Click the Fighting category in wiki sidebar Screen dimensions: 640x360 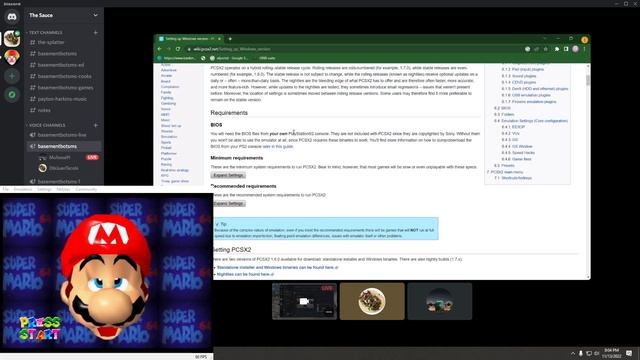(167, 98)
